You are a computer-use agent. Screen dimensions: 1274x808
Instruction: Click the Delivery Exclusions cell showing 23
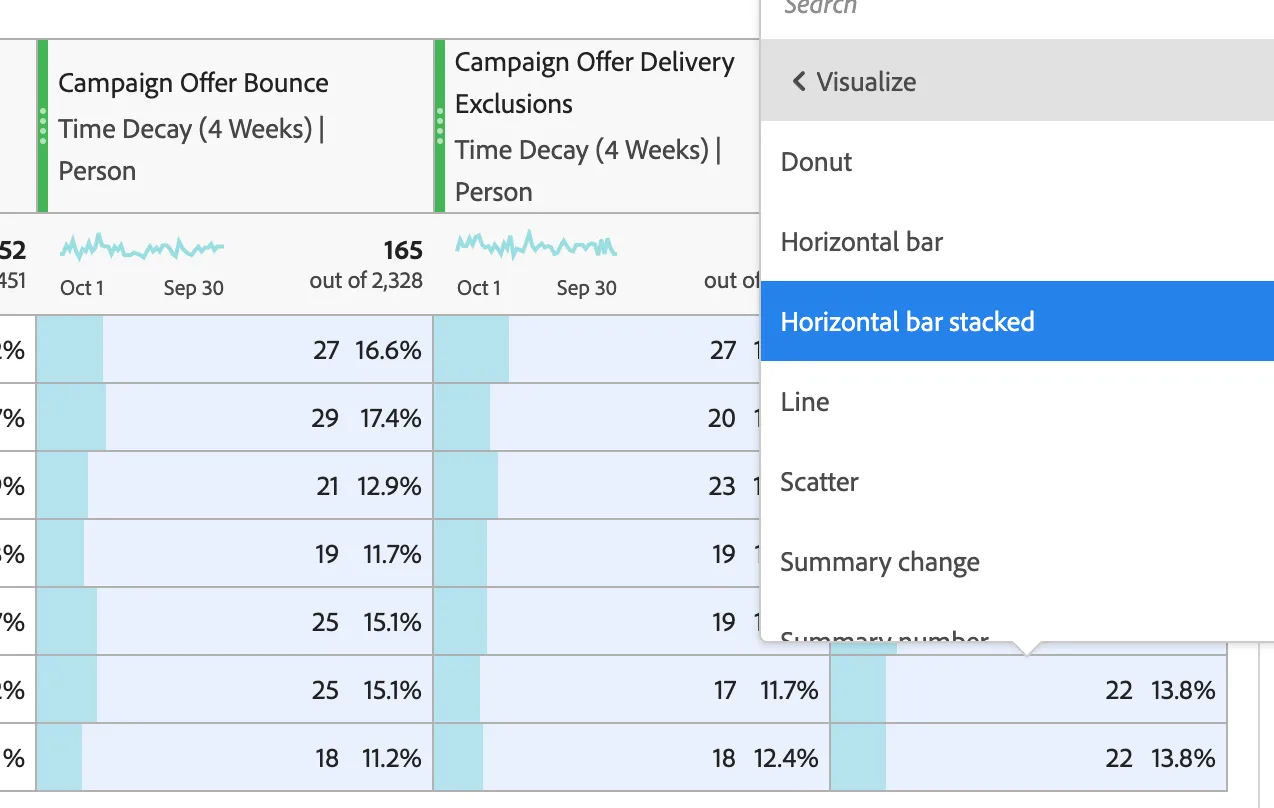click(x=597, y=486)
